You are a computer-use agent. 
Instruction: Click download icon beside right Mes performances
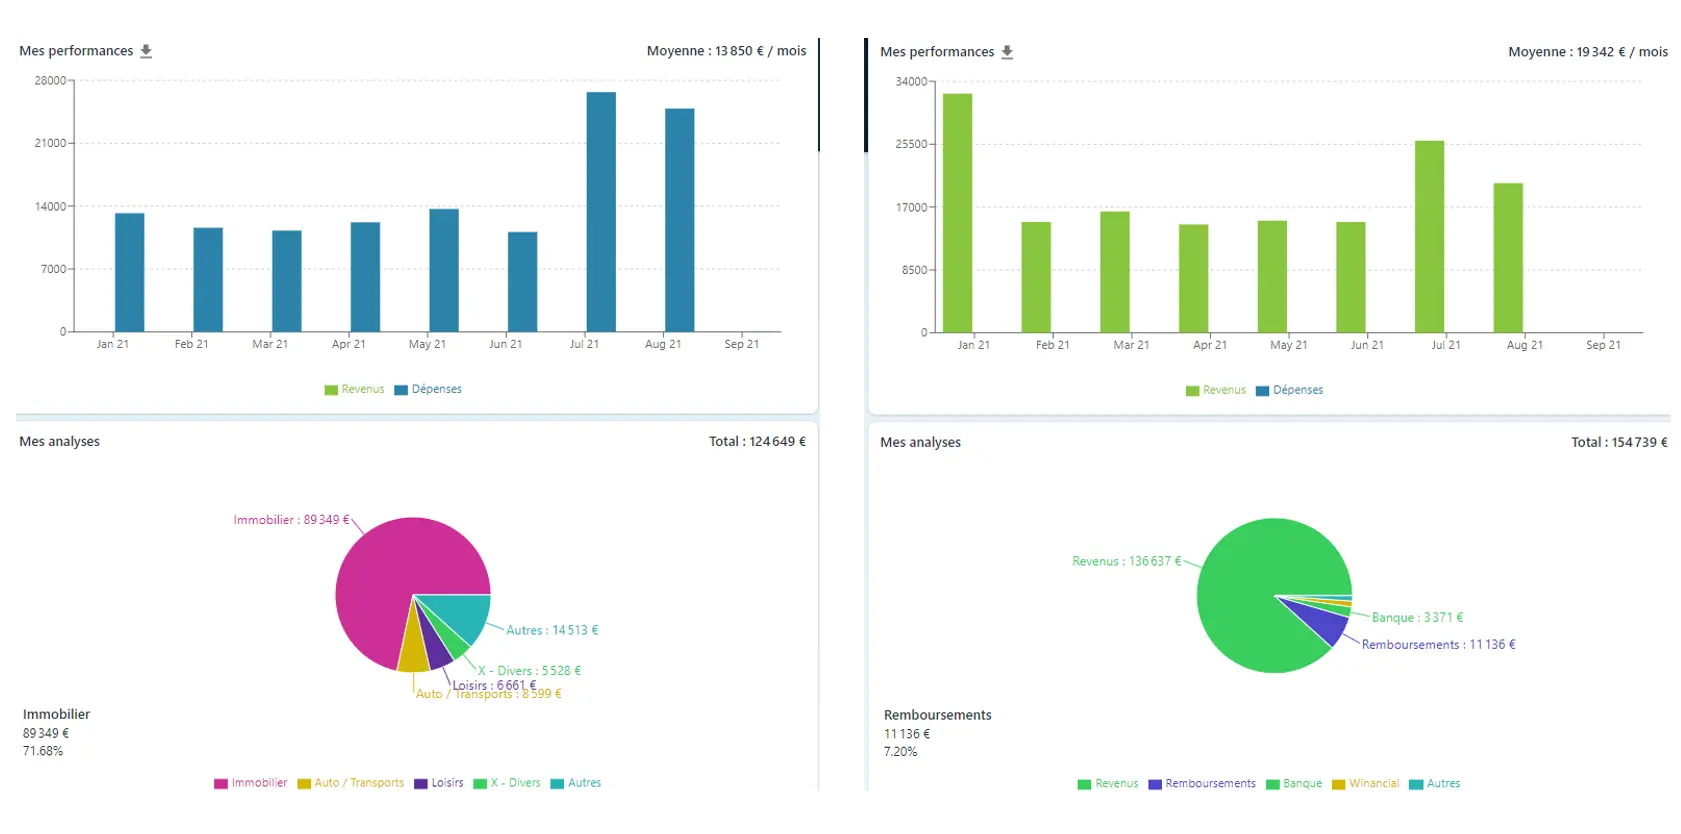click(x=1007, y=52)
